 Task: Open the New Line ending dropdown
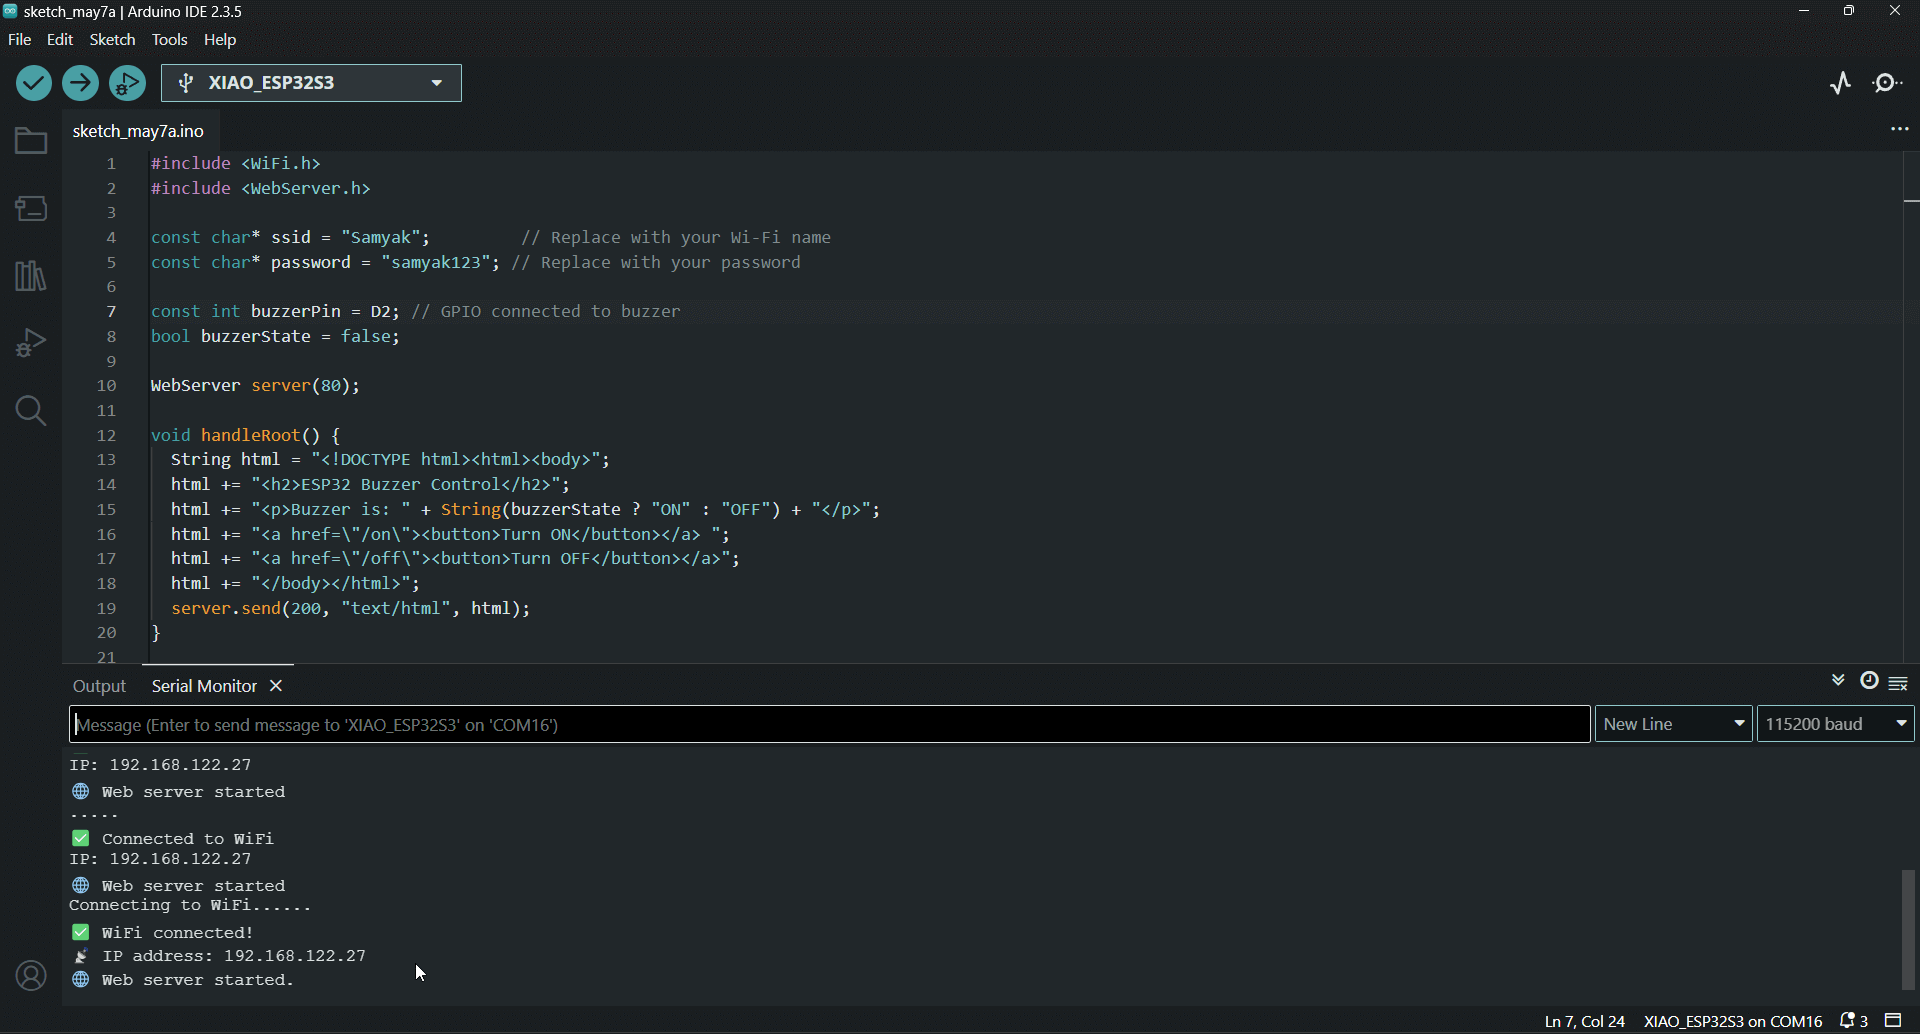point(1673,724)
